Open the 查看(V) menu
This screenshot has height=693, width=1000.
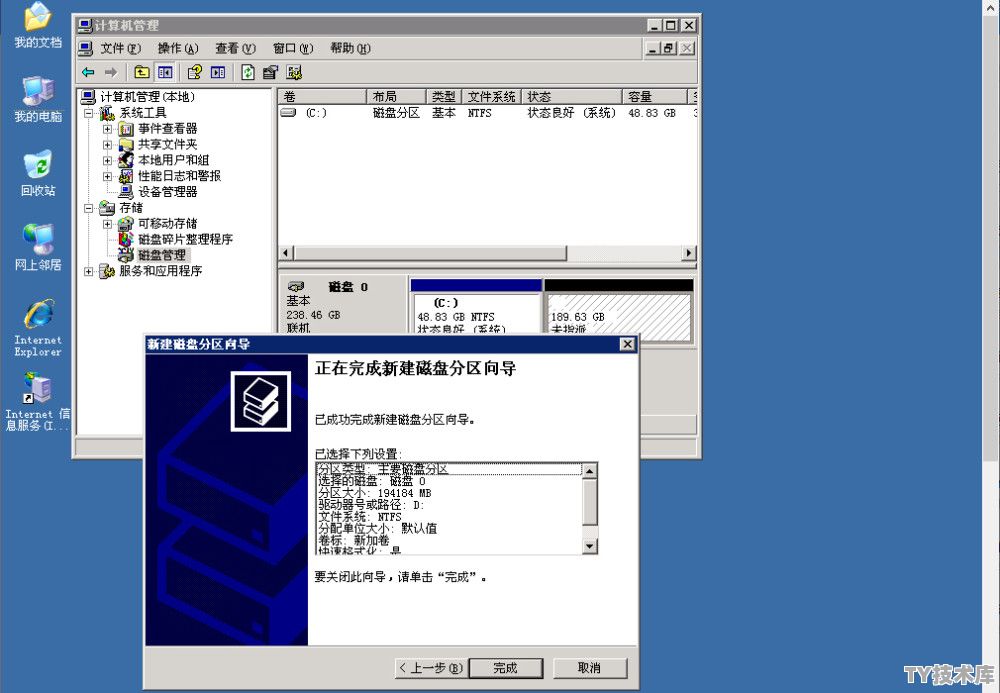235,48
